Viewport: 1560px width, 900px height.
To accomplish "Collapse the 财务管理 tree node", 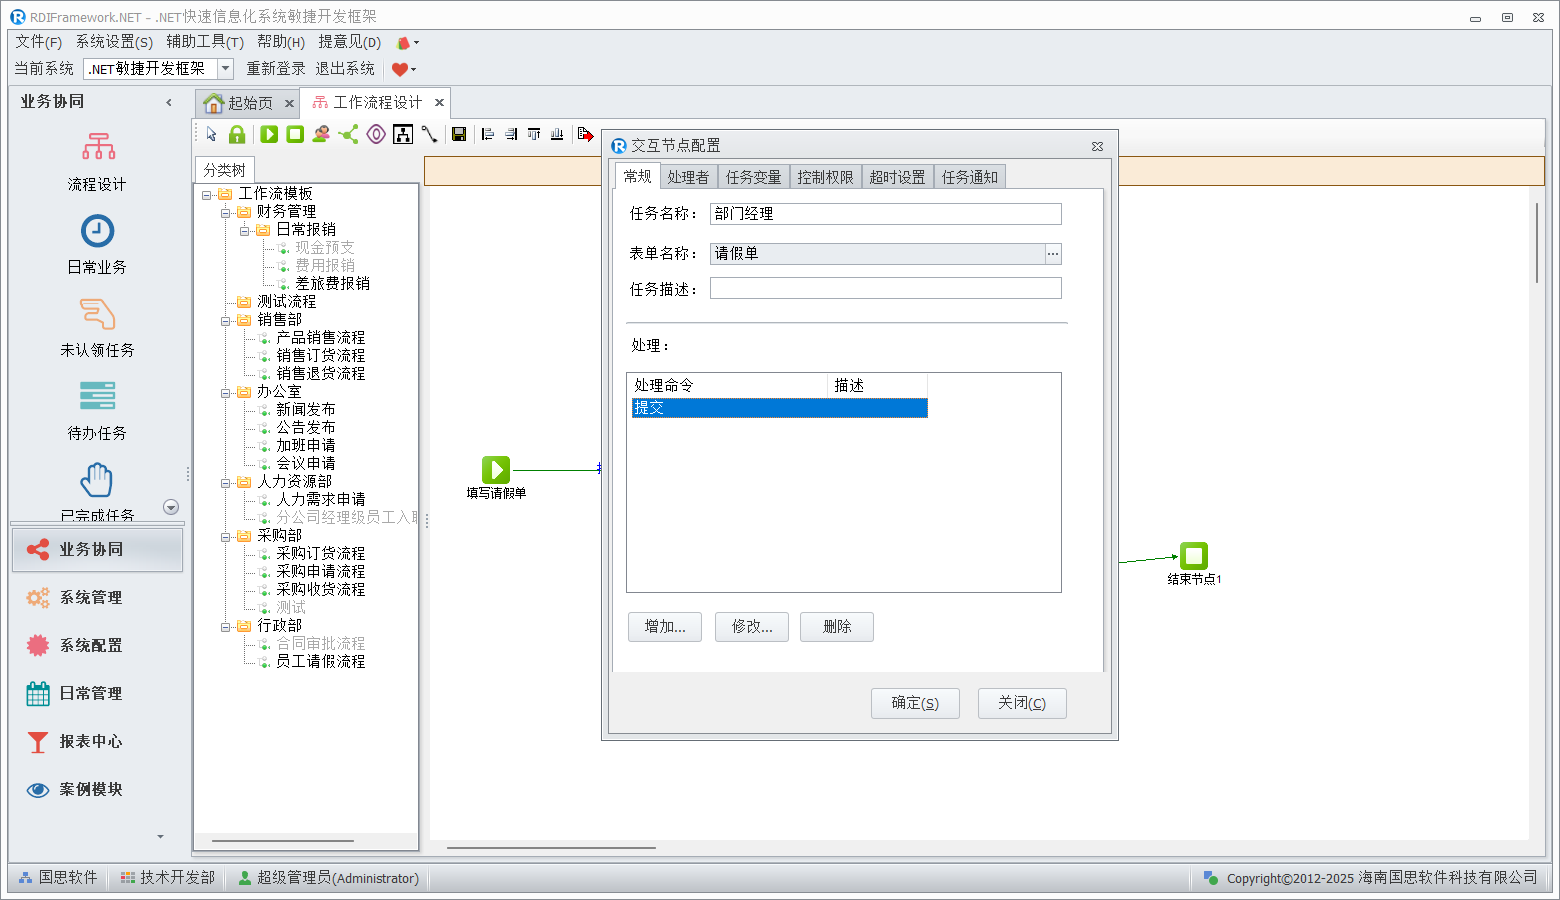I will [226, 212].
